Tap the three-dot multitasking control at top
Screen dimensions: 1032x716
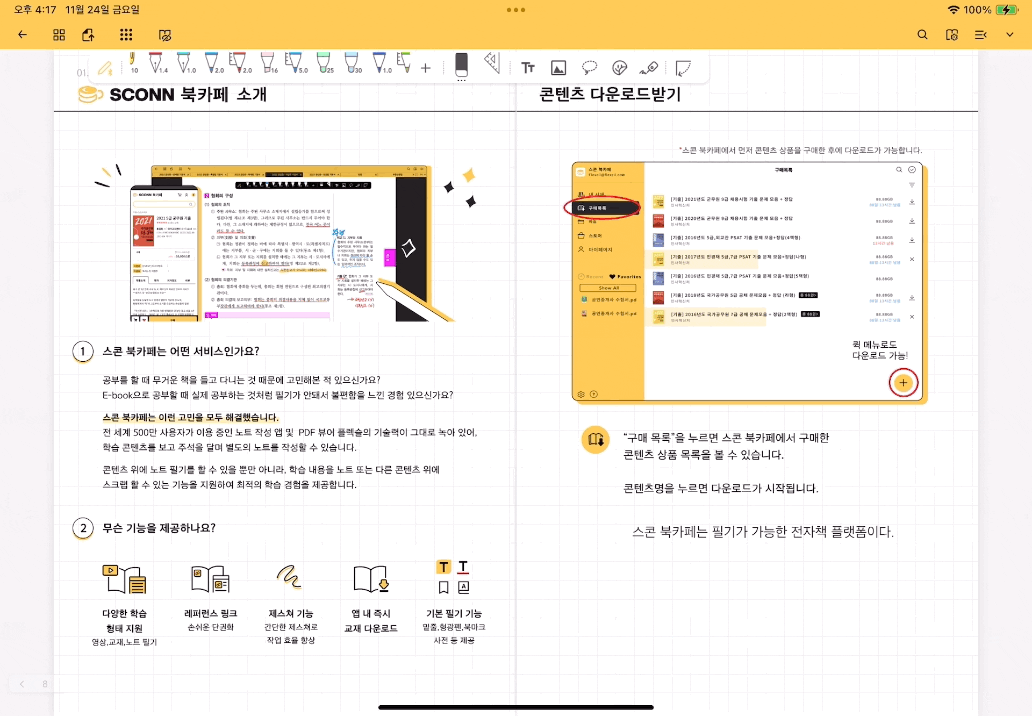click(516, 10)
